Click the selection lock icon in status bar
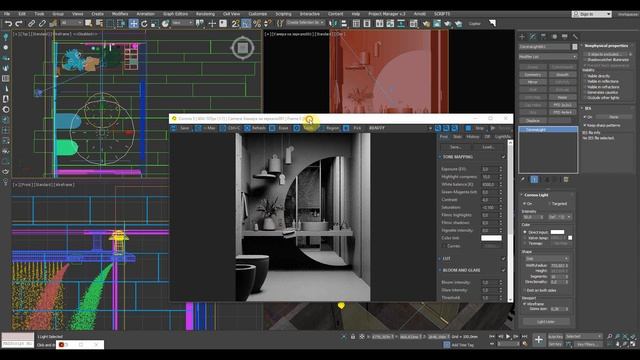Image resolution: width=640 pixels, height=360 pixels. point(353,337)
